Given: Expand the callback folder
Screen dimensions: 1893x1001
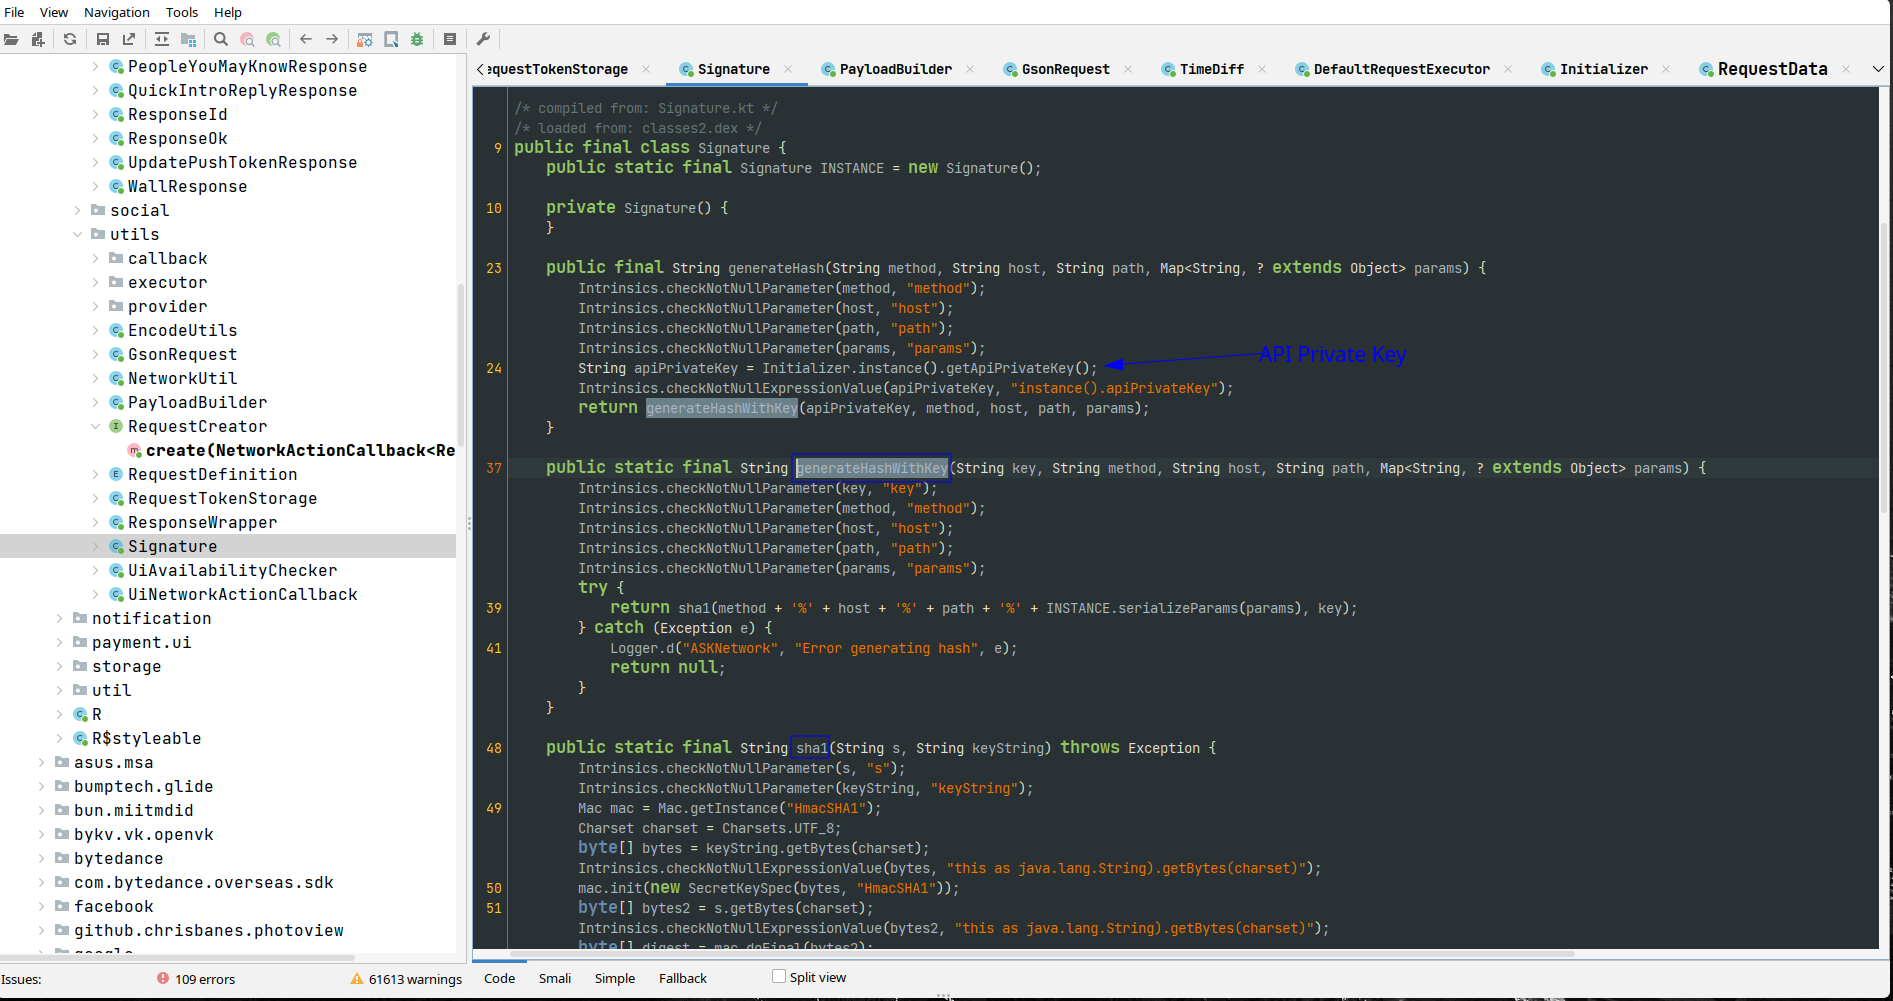Looking at the screenshot, I should (x=96, y=258).
